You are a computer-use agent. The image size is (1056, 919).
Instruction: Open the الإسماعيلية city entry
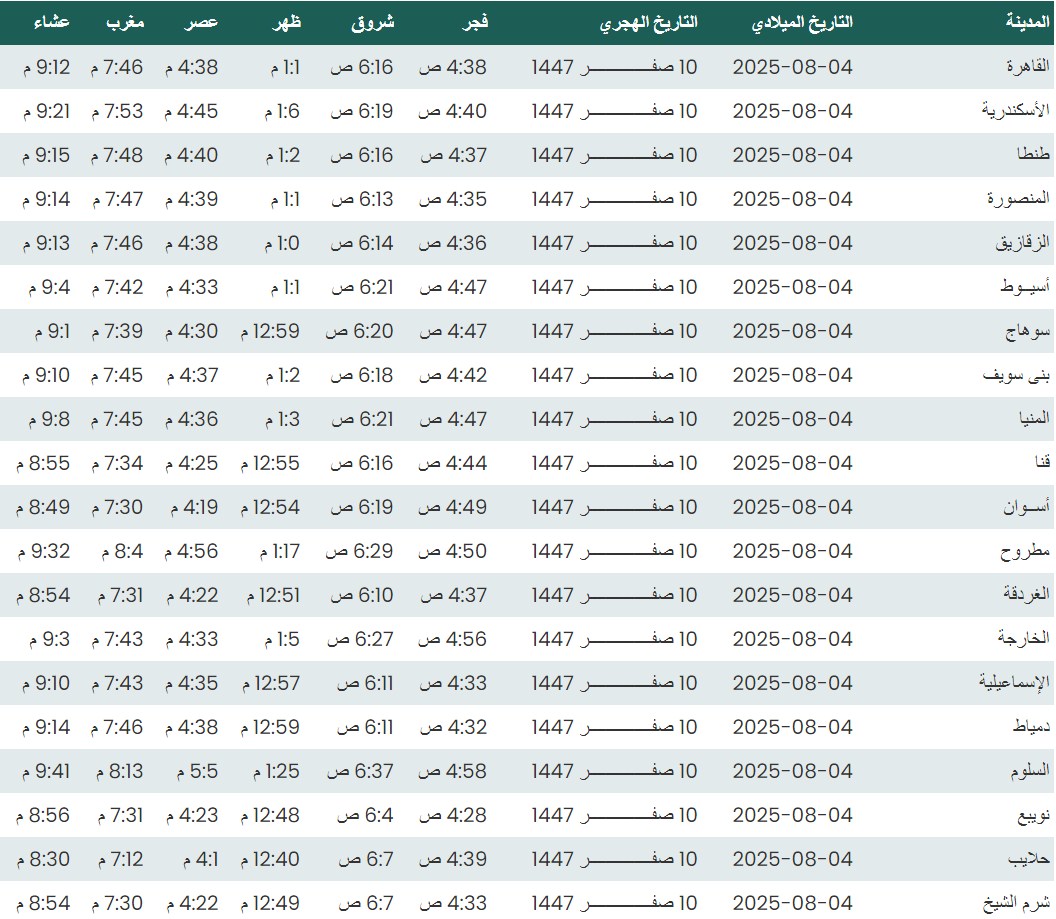1014,683
